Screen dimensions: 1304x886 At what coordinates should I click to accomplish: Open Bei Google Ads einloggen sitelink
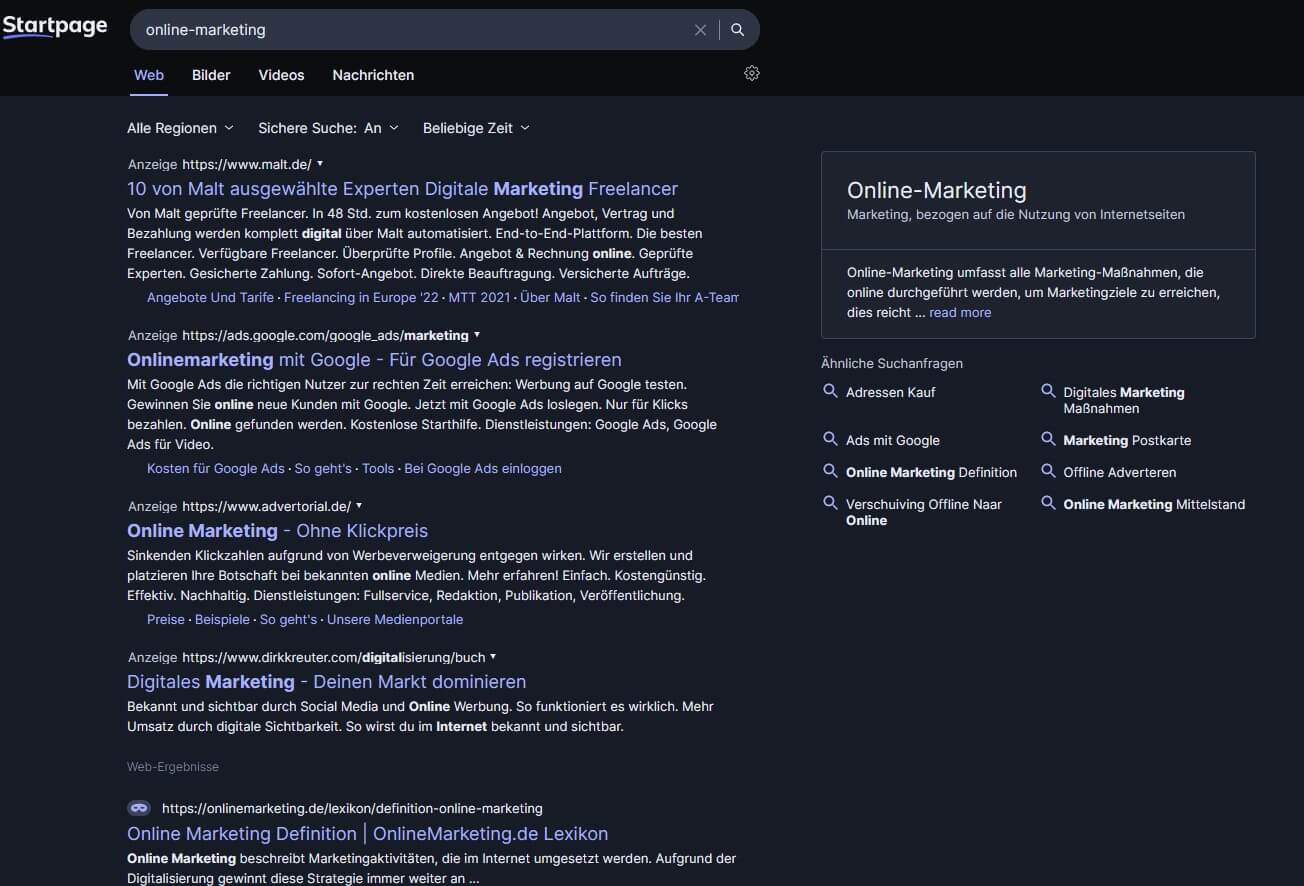point(483,468)
